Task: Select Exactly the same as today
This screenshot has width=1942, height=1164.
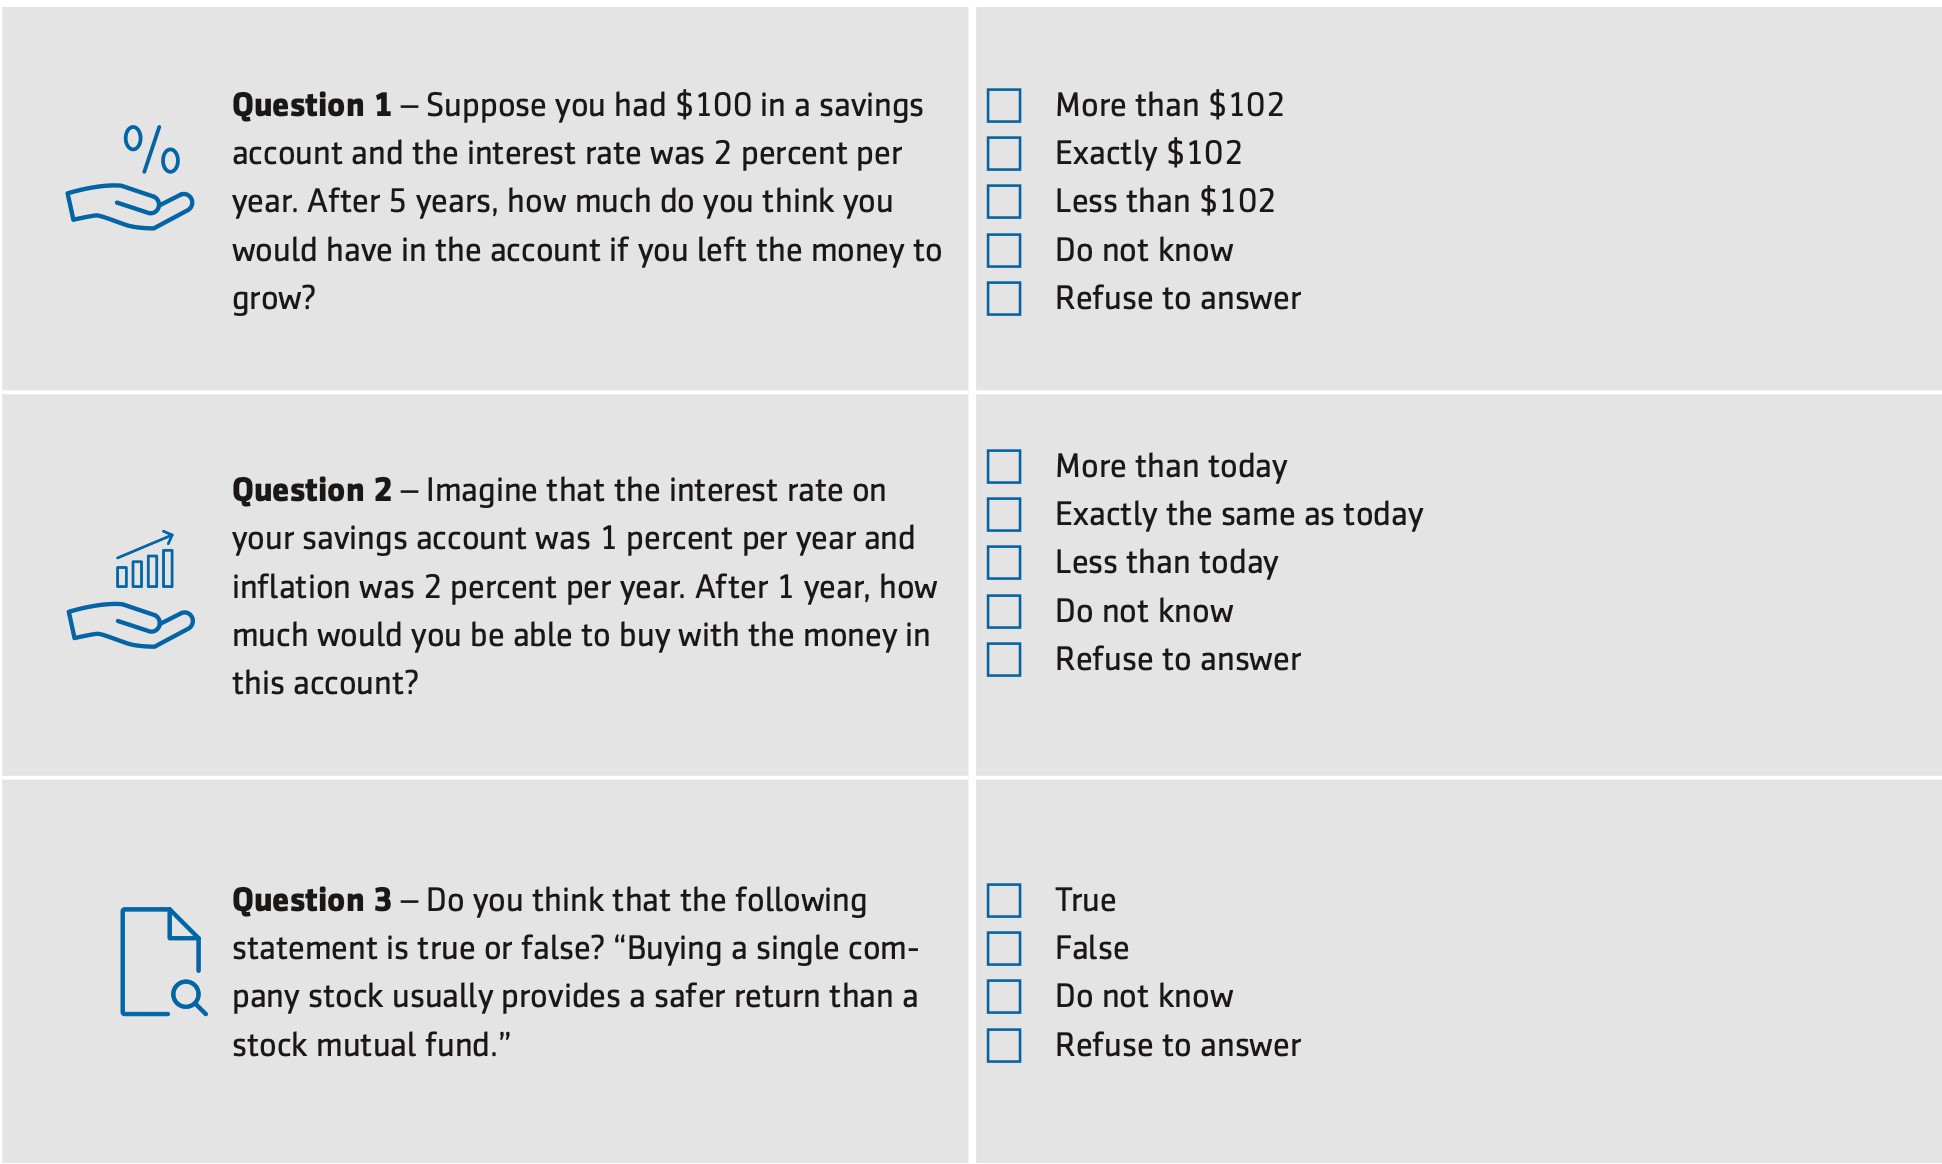Action: [1004, 514]
